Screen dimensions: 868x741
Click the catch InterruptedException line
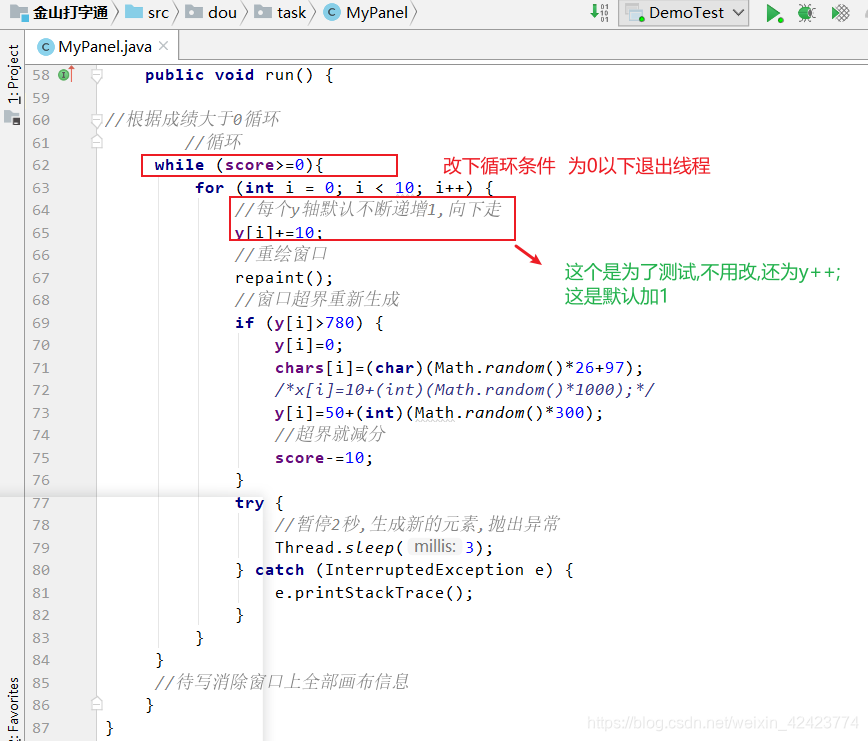pos(405,570)
